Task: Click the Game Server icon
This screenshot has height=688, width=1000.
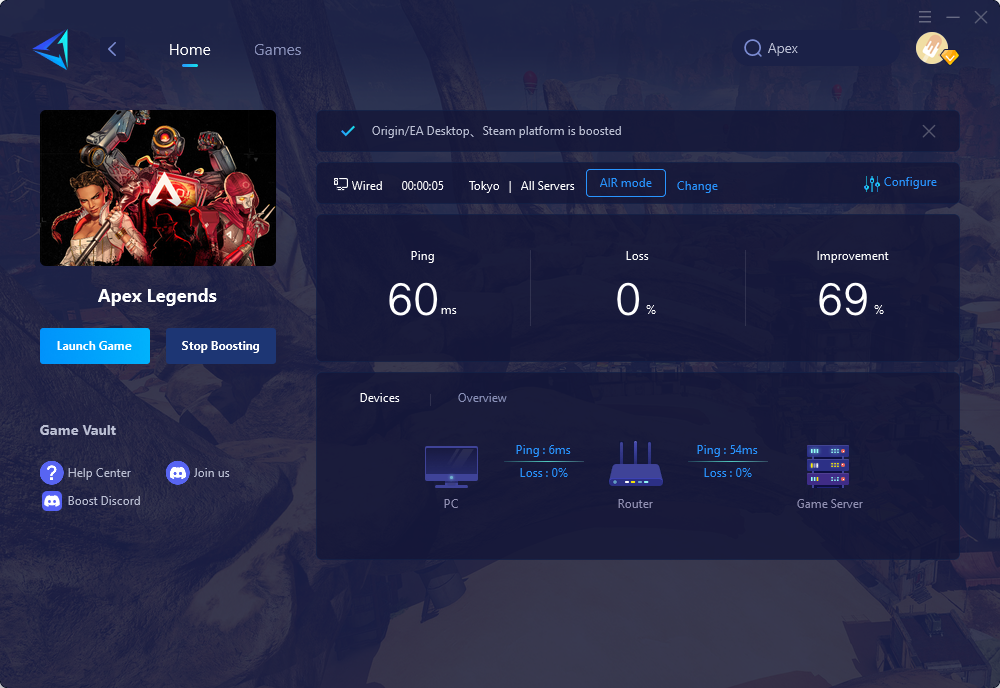Action: 828,465
